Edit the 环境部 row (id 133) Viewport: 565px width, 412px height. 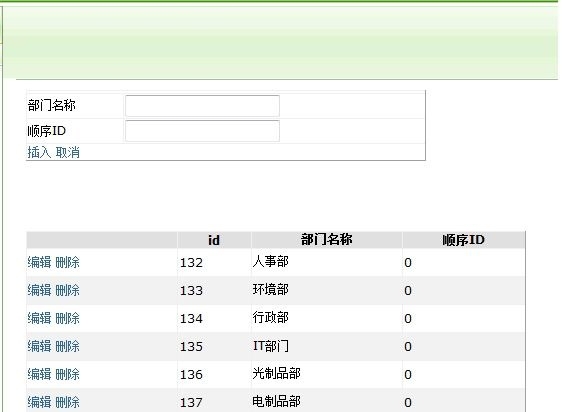click(x=39, y=290)
